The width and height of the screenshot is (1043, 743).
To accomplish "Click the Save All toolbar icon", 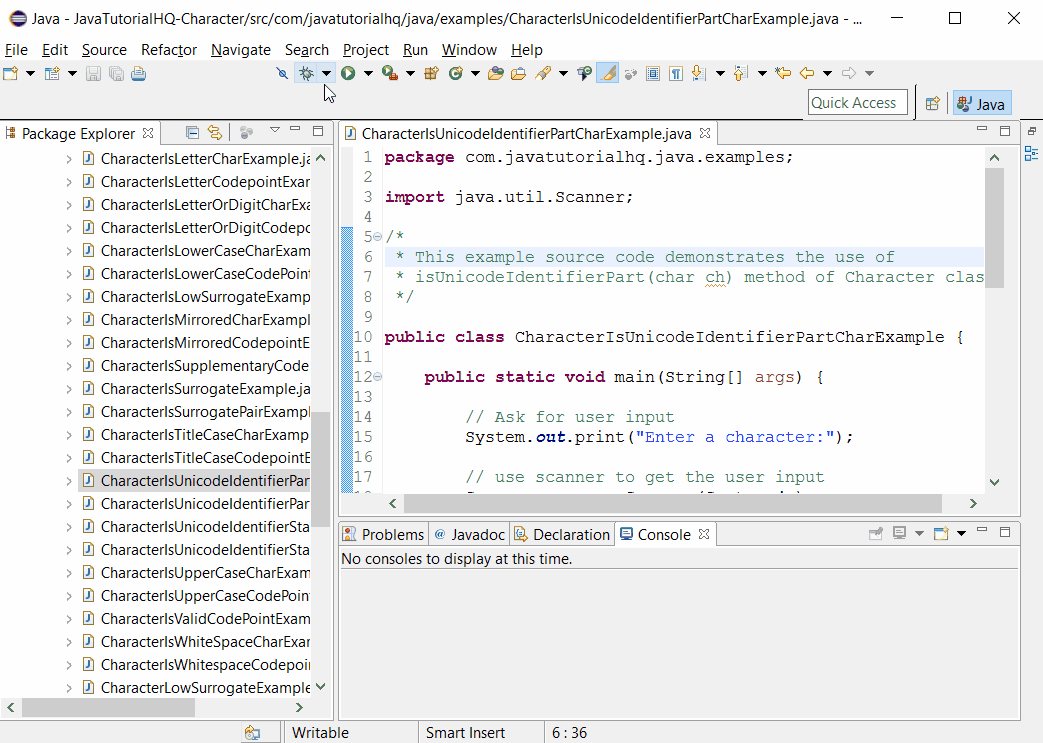I will point(115,72).
